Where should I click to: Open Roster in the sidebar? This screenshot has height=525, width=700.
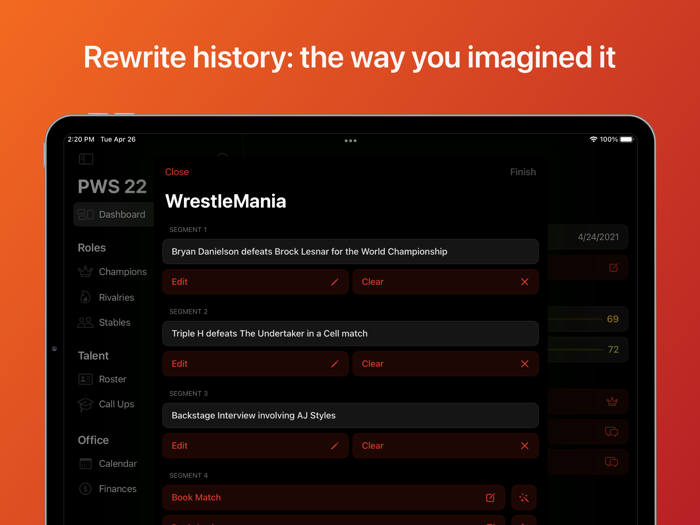click(x=112, y=379)
